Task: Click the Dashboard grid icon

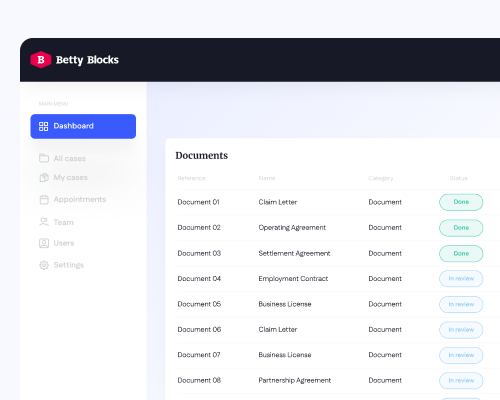Action: tap(43, 126)
